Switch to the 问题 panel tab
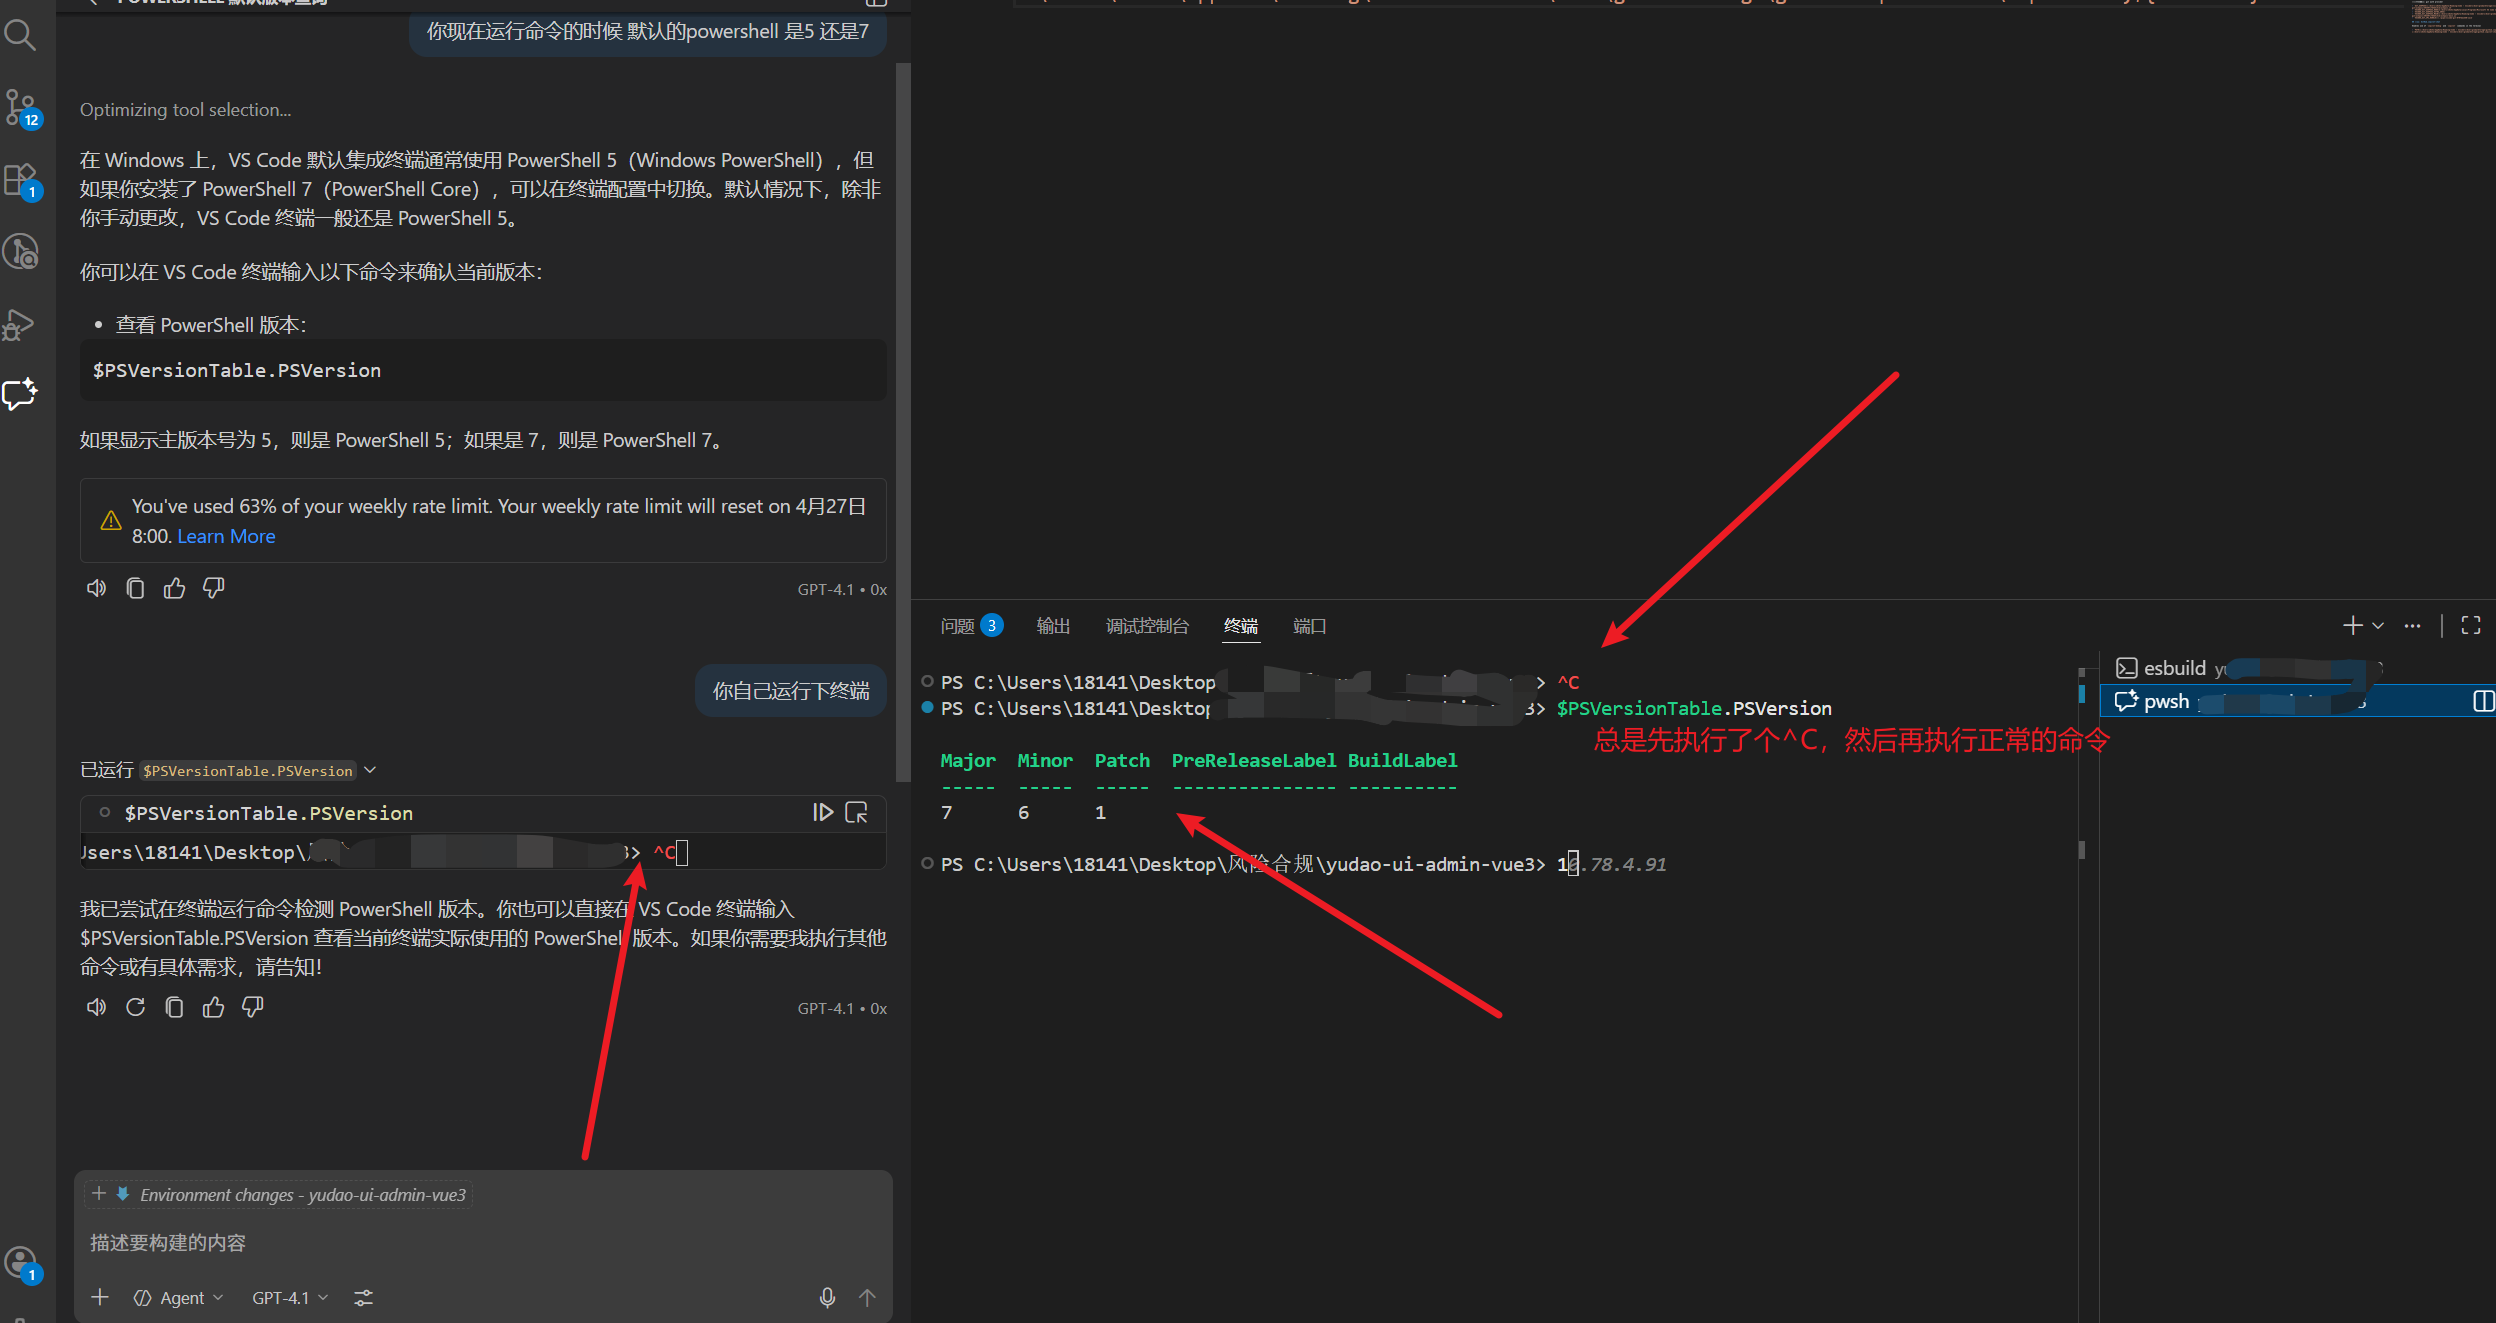Viewport: 2496px width, 1323px height. pyautogui.click(x=971, y=625)
